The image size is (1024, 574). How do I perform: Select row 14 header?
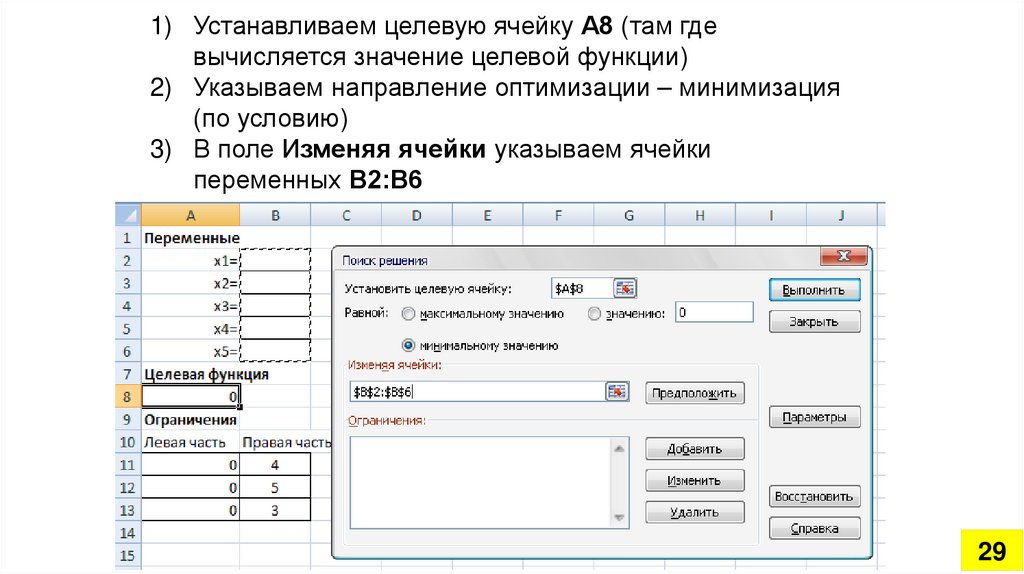coord(127,533)
